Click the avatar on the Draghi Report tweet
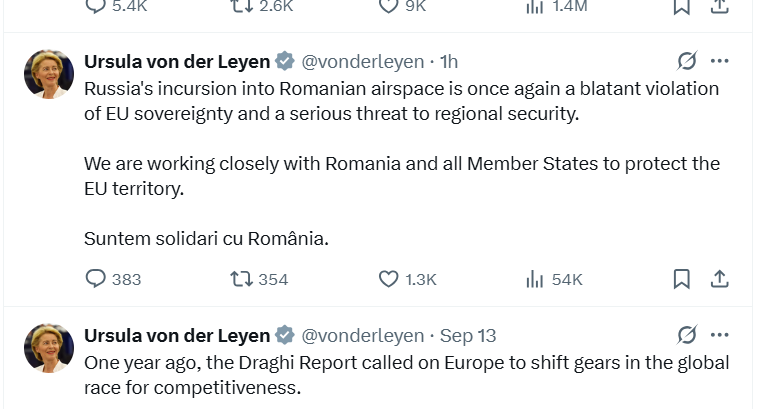This screenshot has height=409, width=762. click(x=49, y=348)
